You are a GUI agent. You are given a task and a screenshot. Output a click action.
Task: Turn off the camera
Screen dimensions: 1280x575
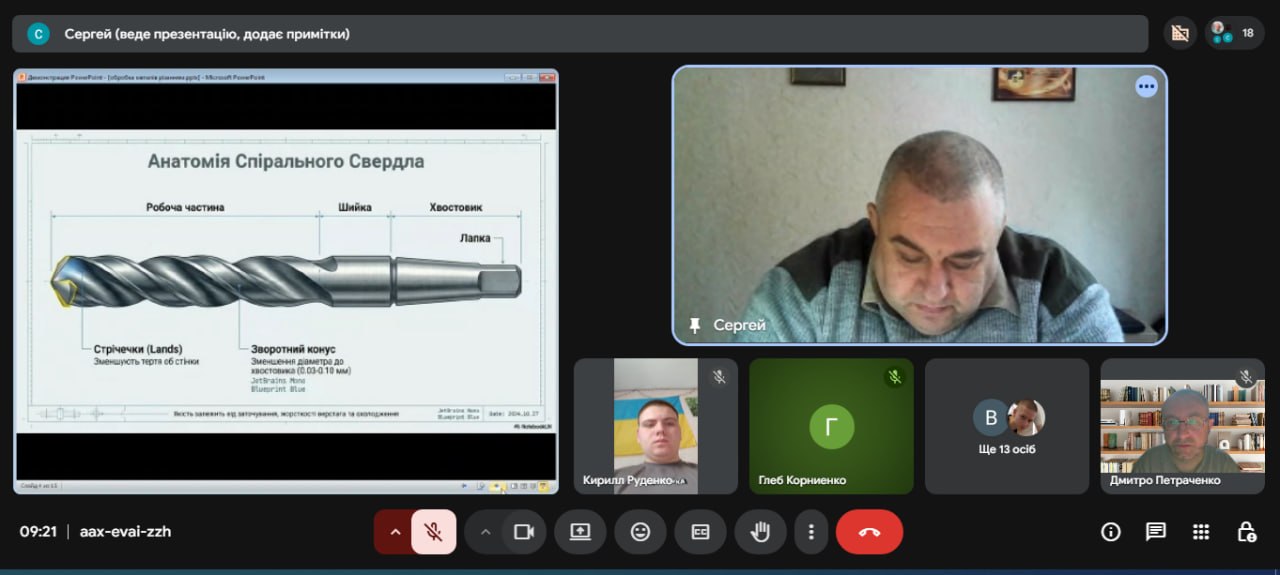click(x=522, y=532)
